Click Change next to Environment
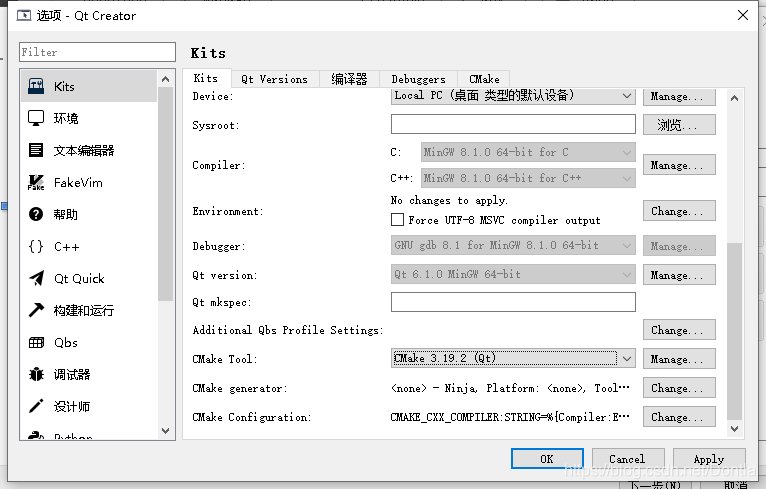The height and width of the screenshot is (489, 766). coord(679,211)
